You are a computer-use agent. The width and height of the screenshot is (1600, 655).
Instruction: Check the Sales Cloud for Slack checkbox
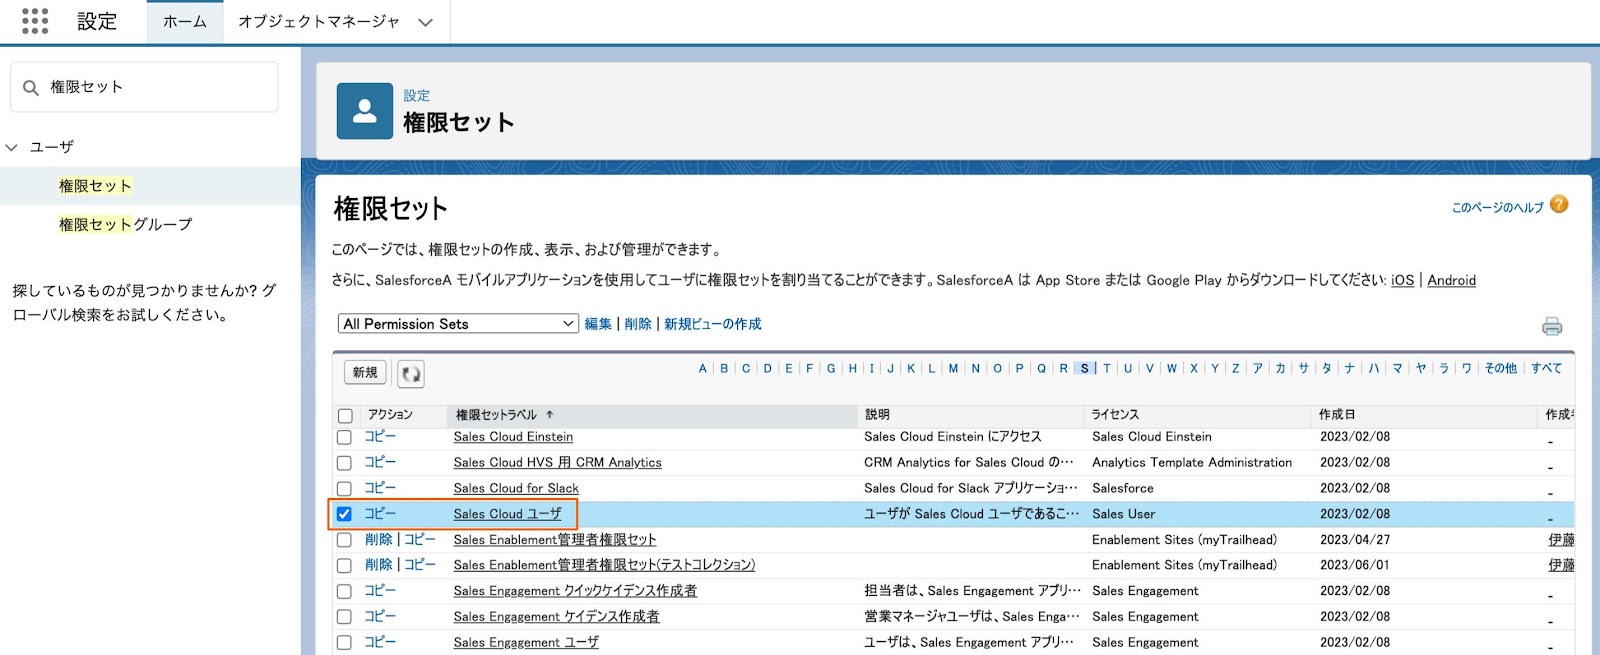click(344, 489)
